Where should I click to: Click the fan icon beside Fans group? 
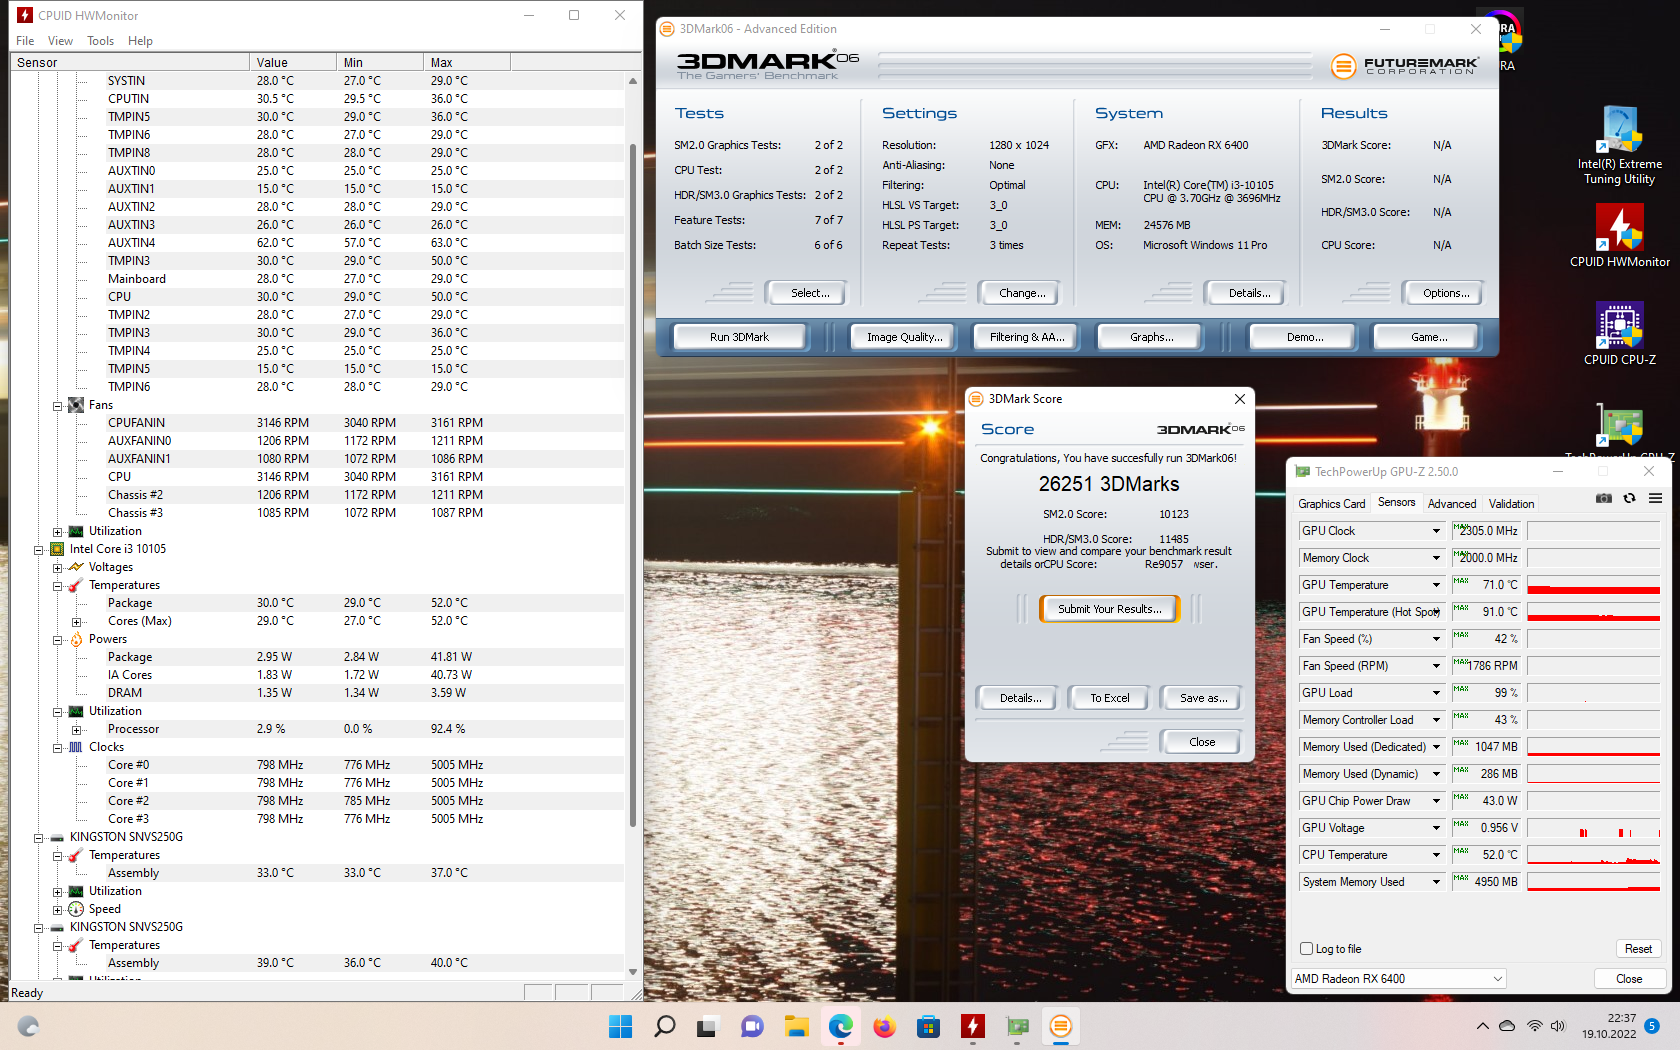tap(76, 405)
